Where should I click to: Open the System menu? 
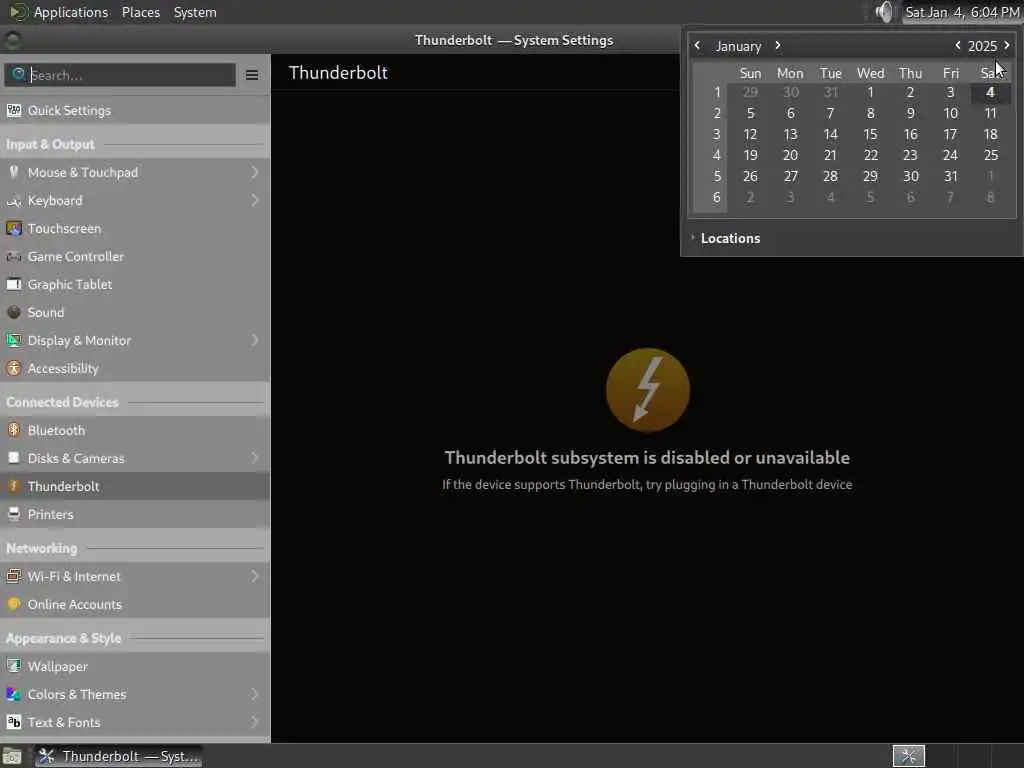click(195, 12)
